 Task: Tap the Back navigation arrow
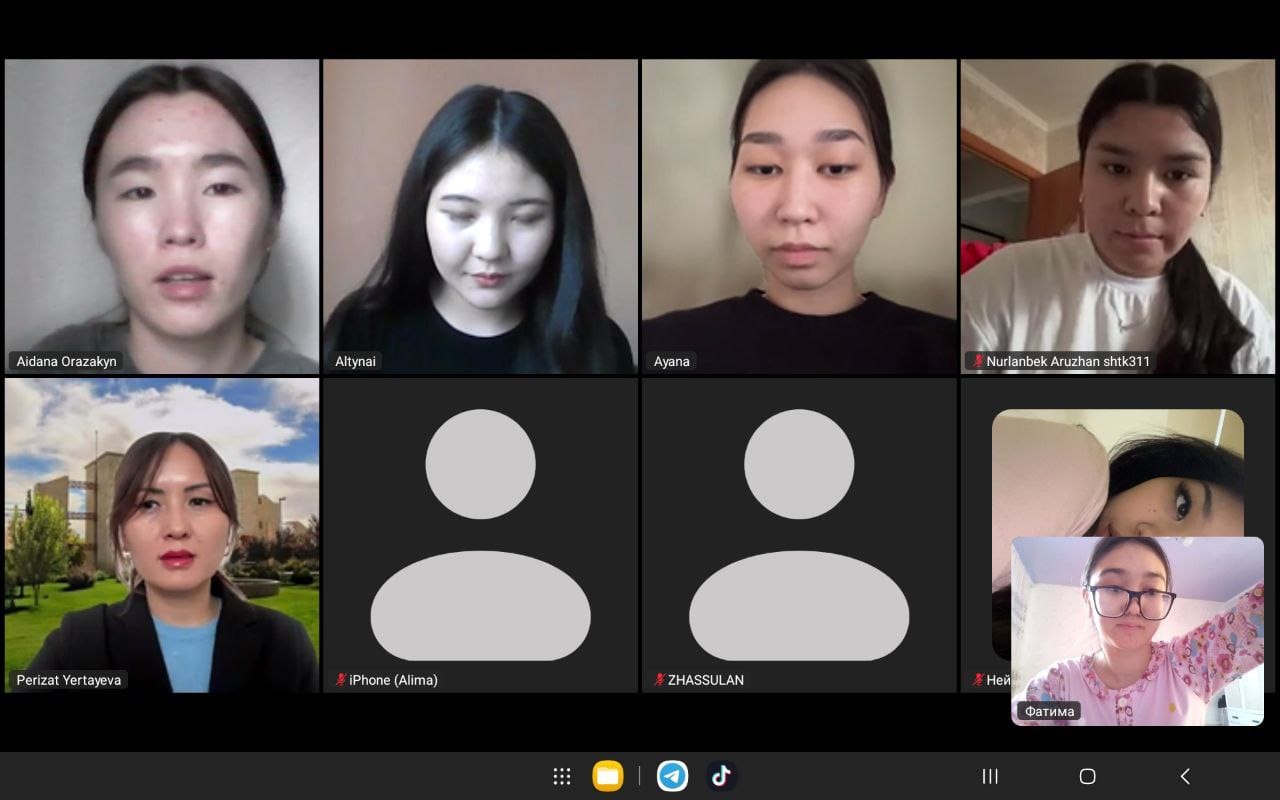tap(1185, 776)
